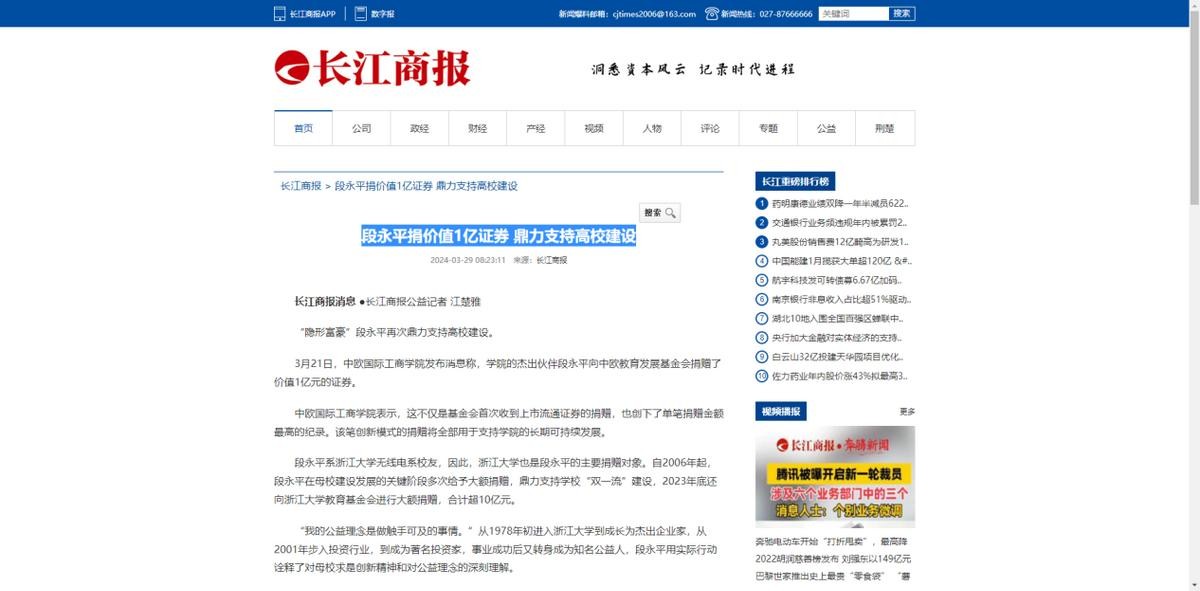The width and height of the screenshot is (1200, 591).
Task: Click the news hotline telephone icon
Action: pos(712,14)
